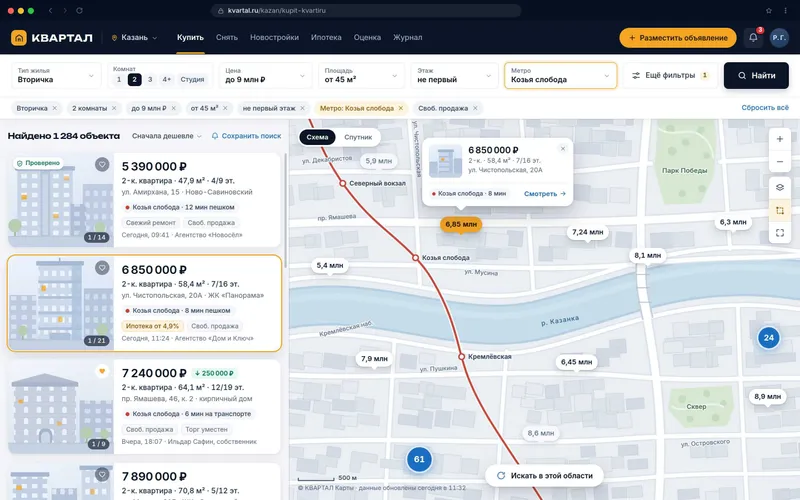
Task: Click Смотреть link in map popup
Action: (545, 194)
